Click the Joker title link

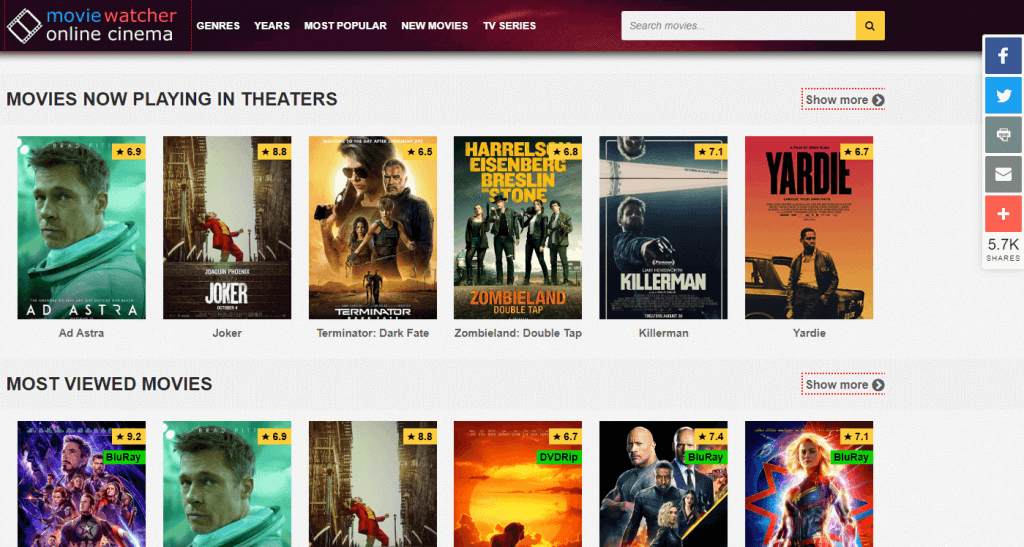coord(227,333)
